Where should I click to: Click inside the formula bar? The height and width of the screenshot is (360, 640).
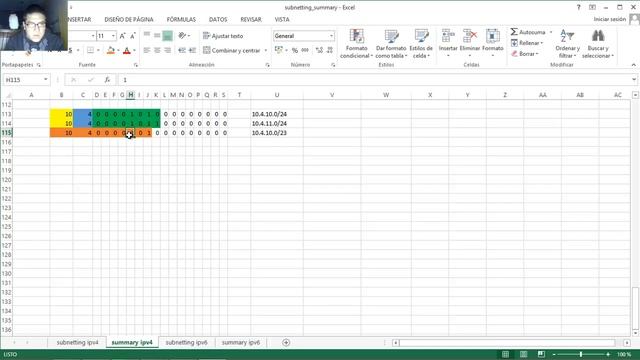375,80
